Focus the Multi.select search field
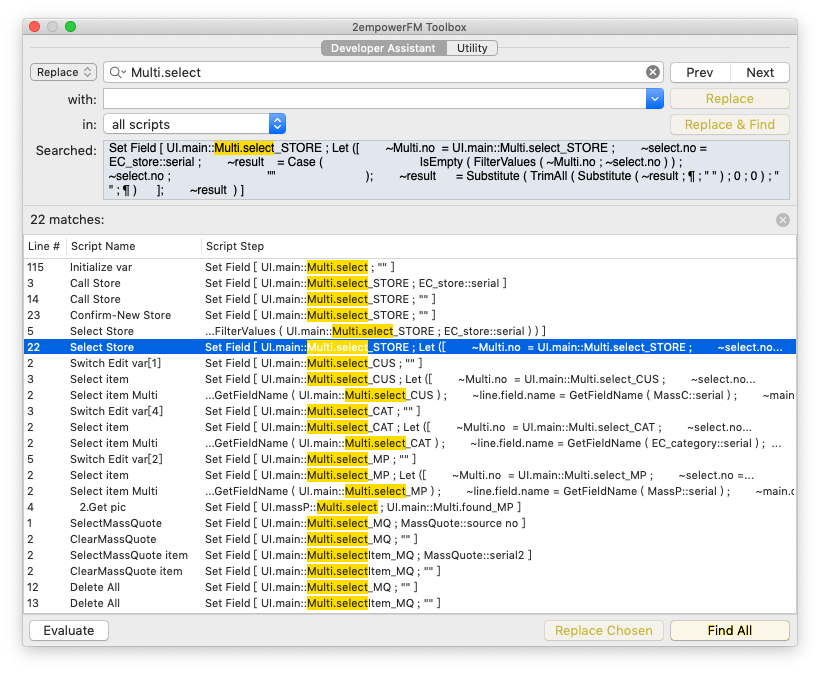The image size is (820, 673). [384, 72]
